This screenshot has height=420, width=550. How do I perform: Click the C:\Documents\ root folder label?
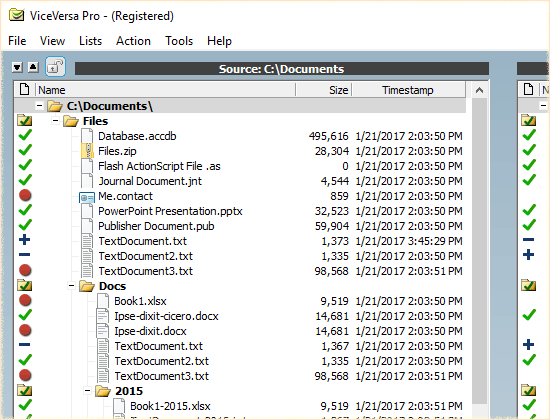coord(109,106)
